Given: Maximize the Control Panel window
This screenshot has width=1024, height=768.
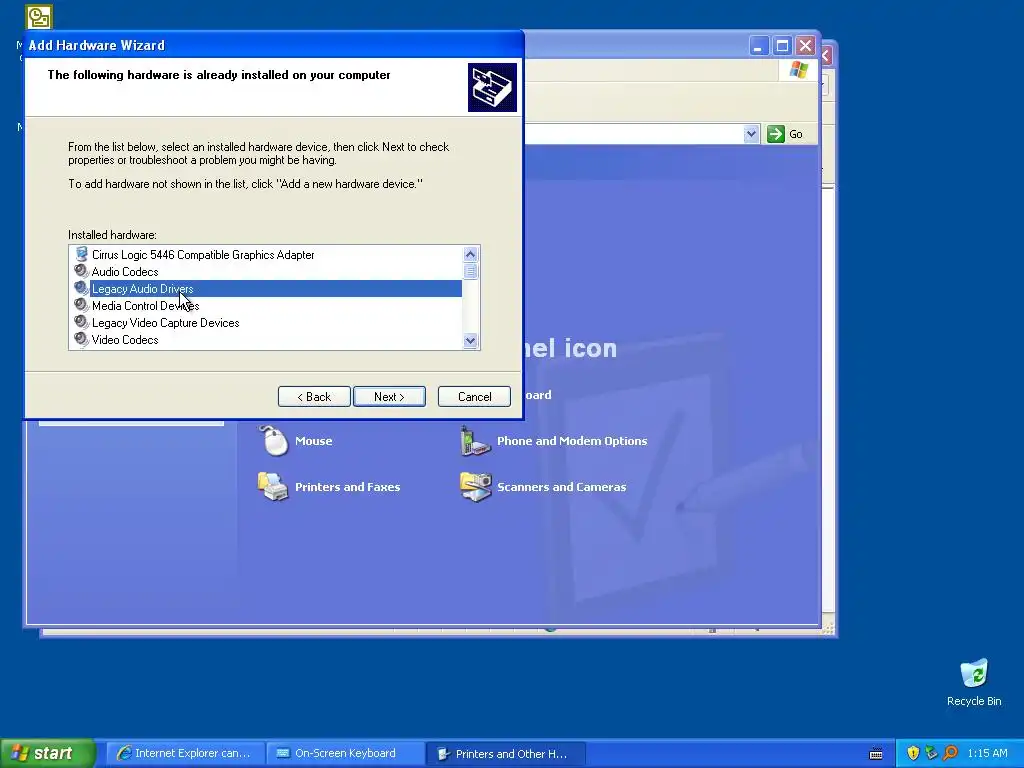Looking at the screenshot, I should (782, 46).
